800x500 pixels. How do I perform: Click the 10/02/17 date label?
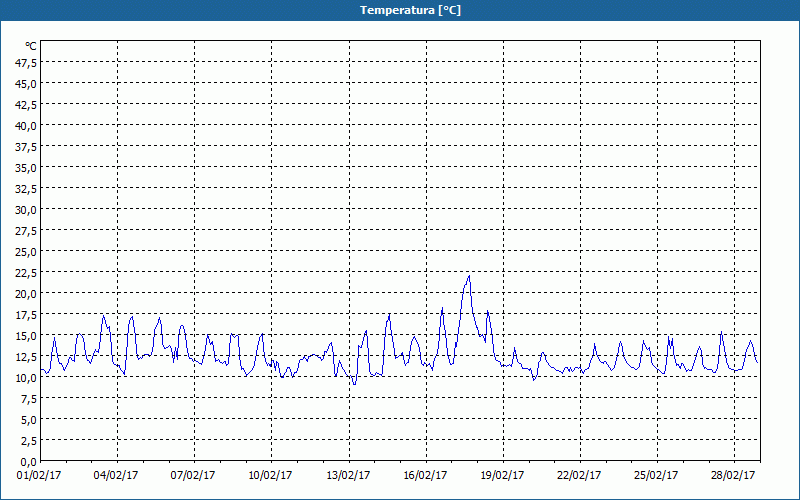[x=270, y=476]
